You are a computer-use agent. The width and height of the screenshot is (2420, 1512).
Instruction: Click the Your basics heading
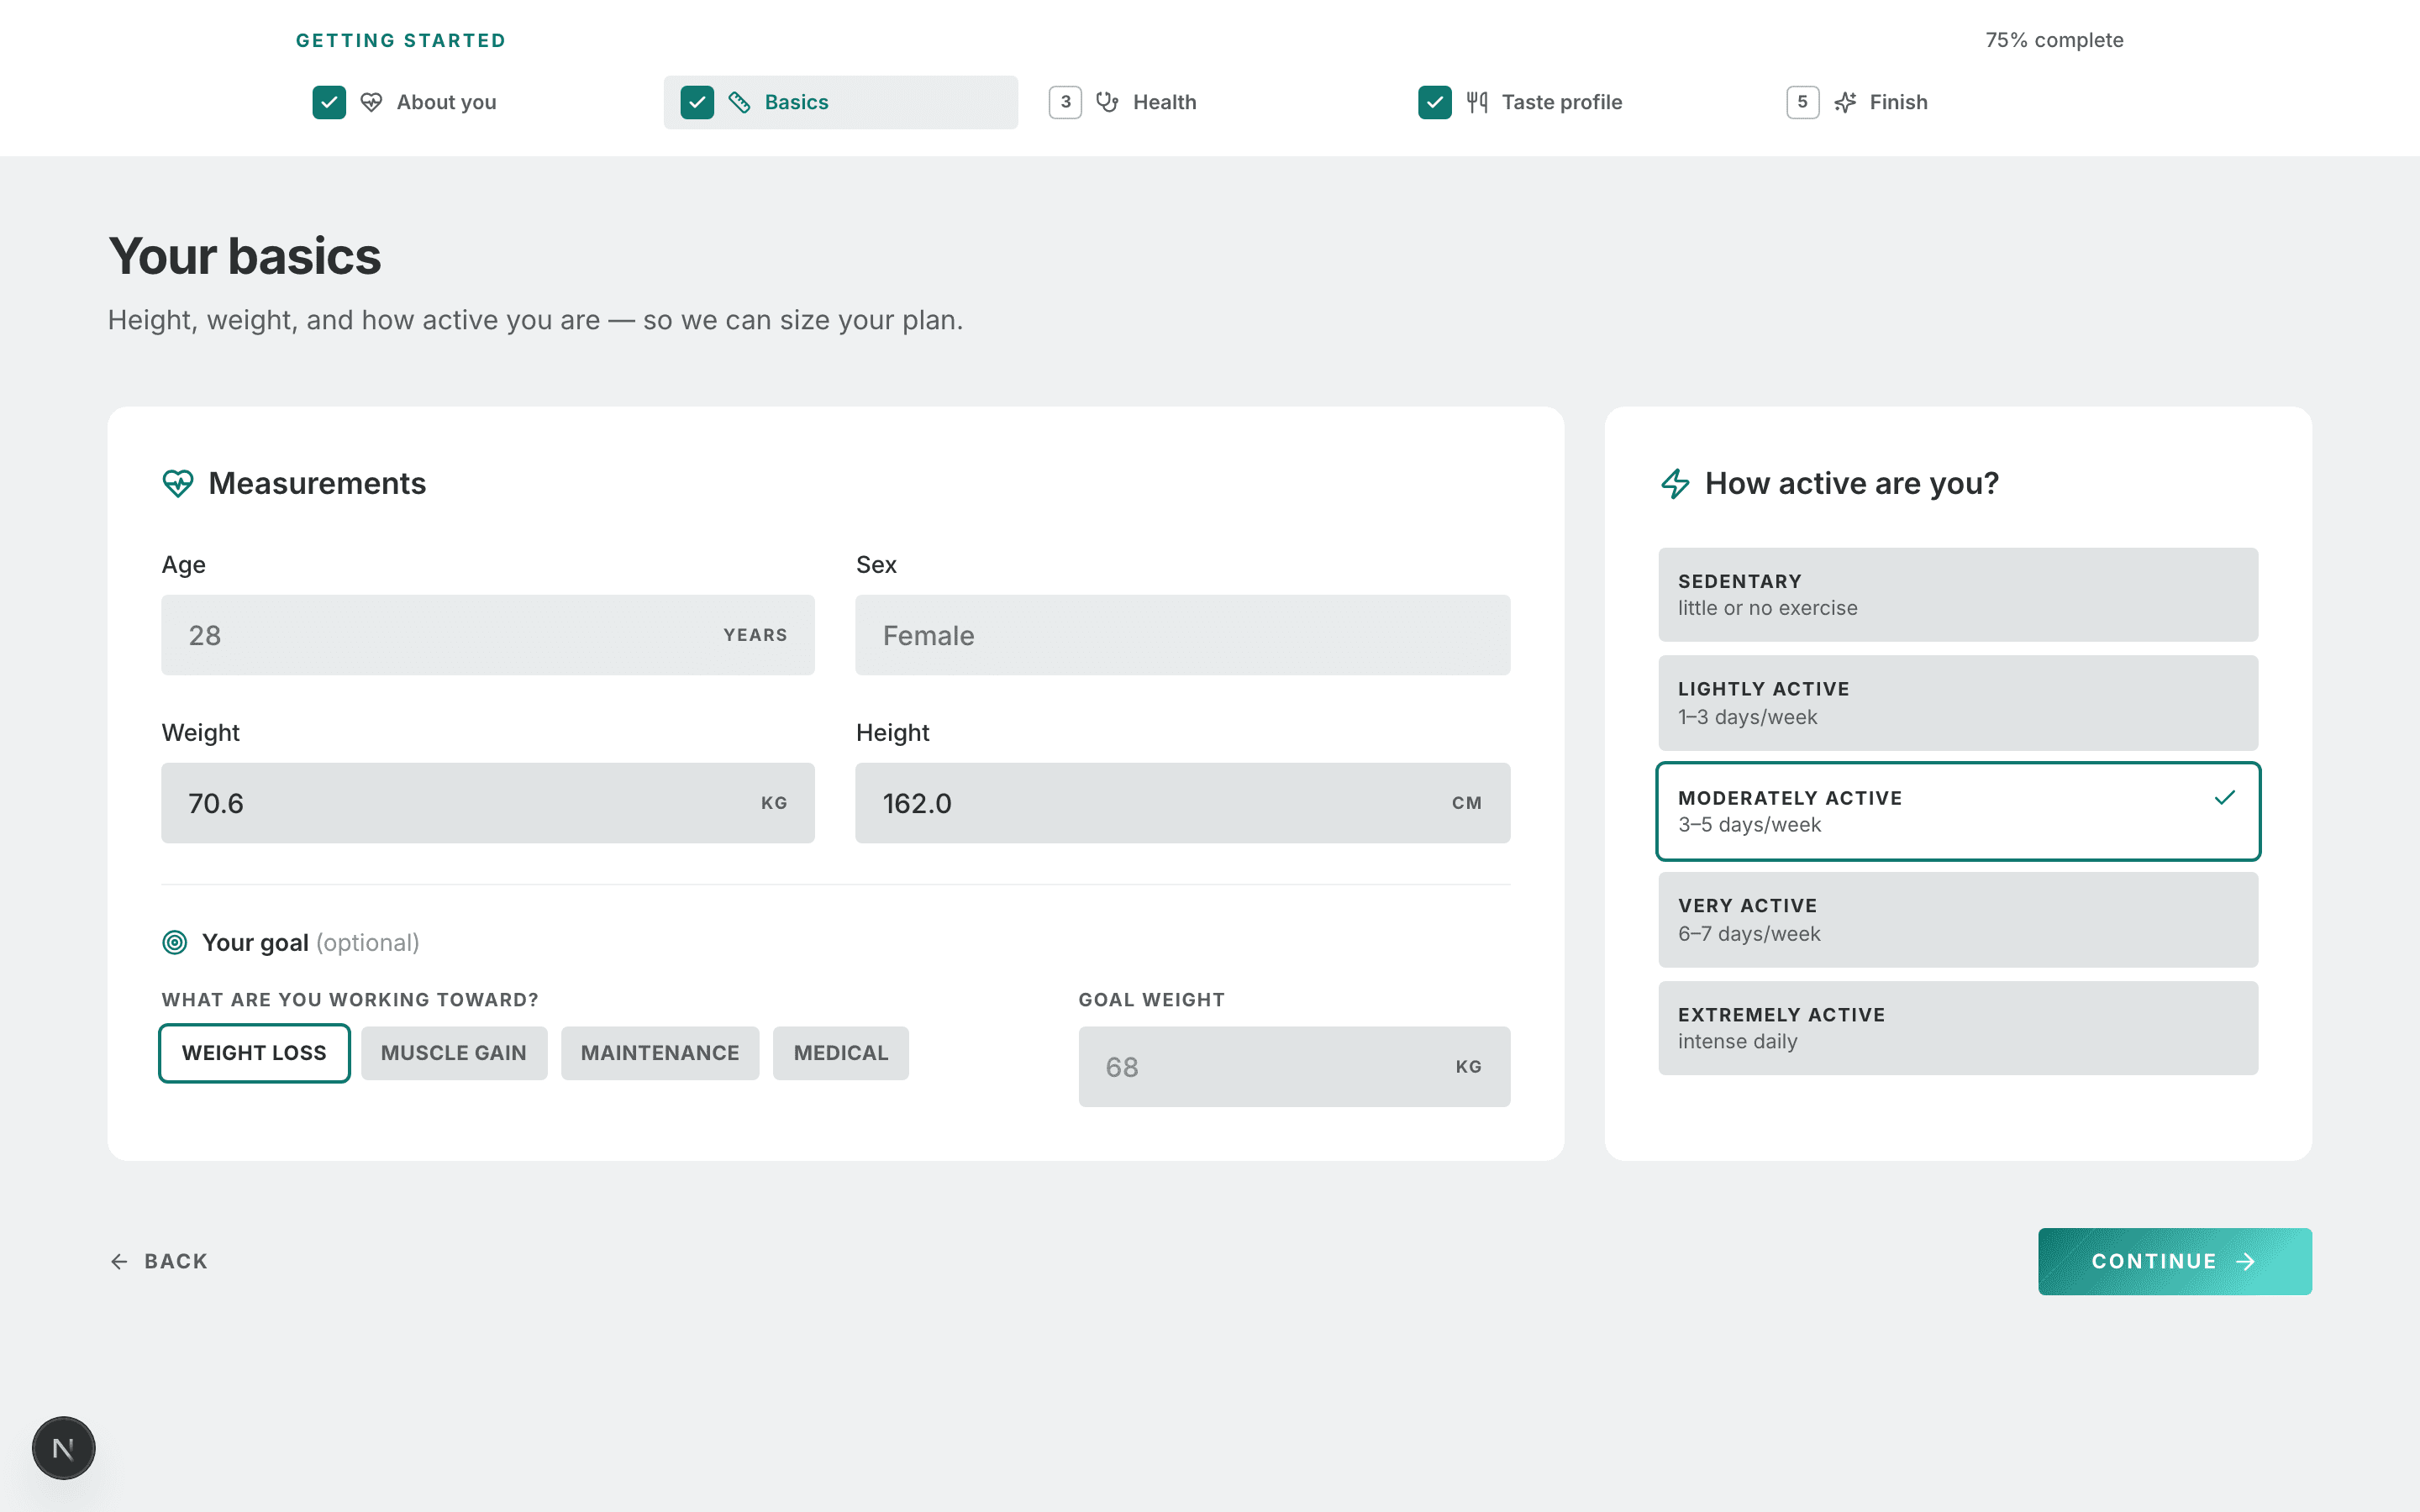[245, 256]
